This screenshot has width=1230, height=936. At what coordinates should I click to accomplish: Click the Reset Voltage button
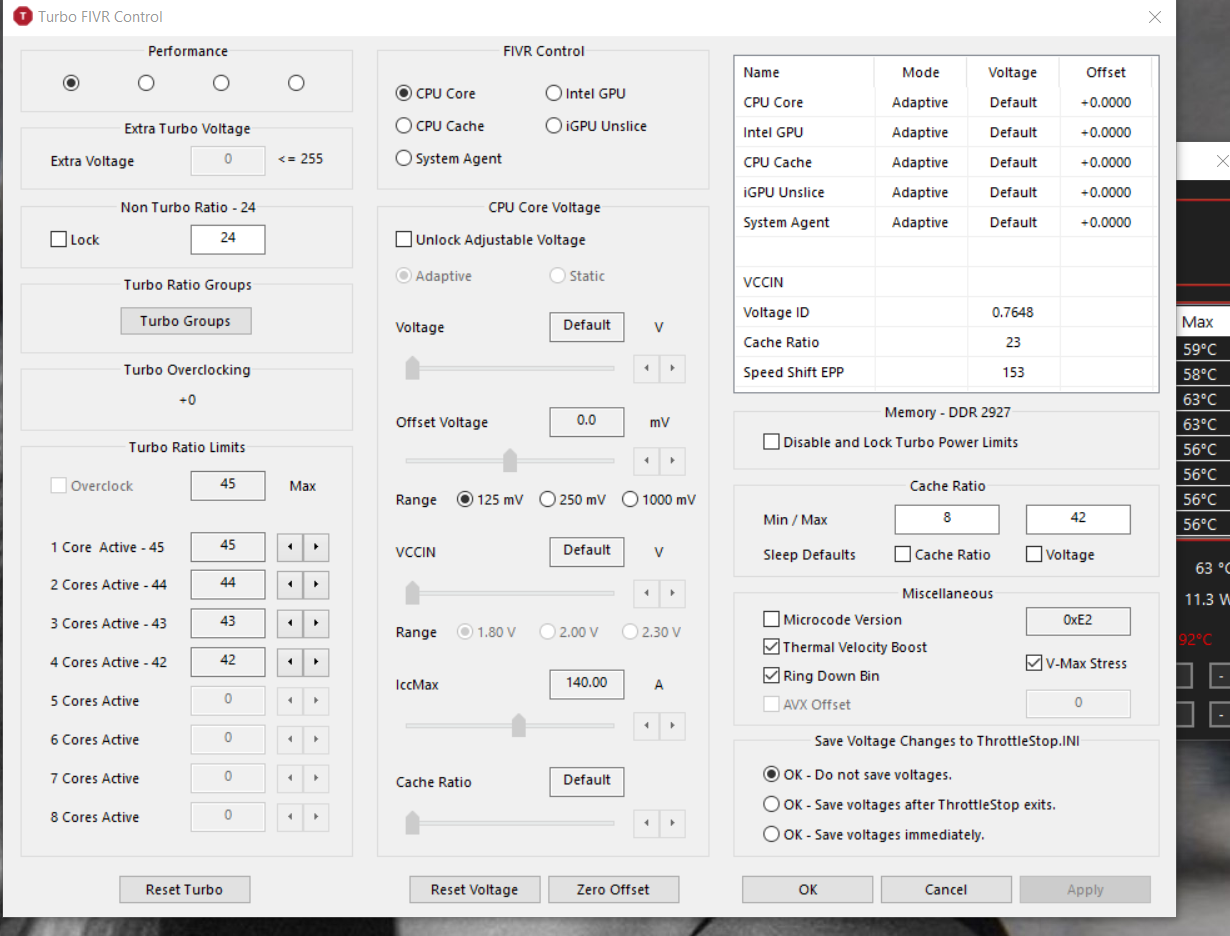point(474,889)
